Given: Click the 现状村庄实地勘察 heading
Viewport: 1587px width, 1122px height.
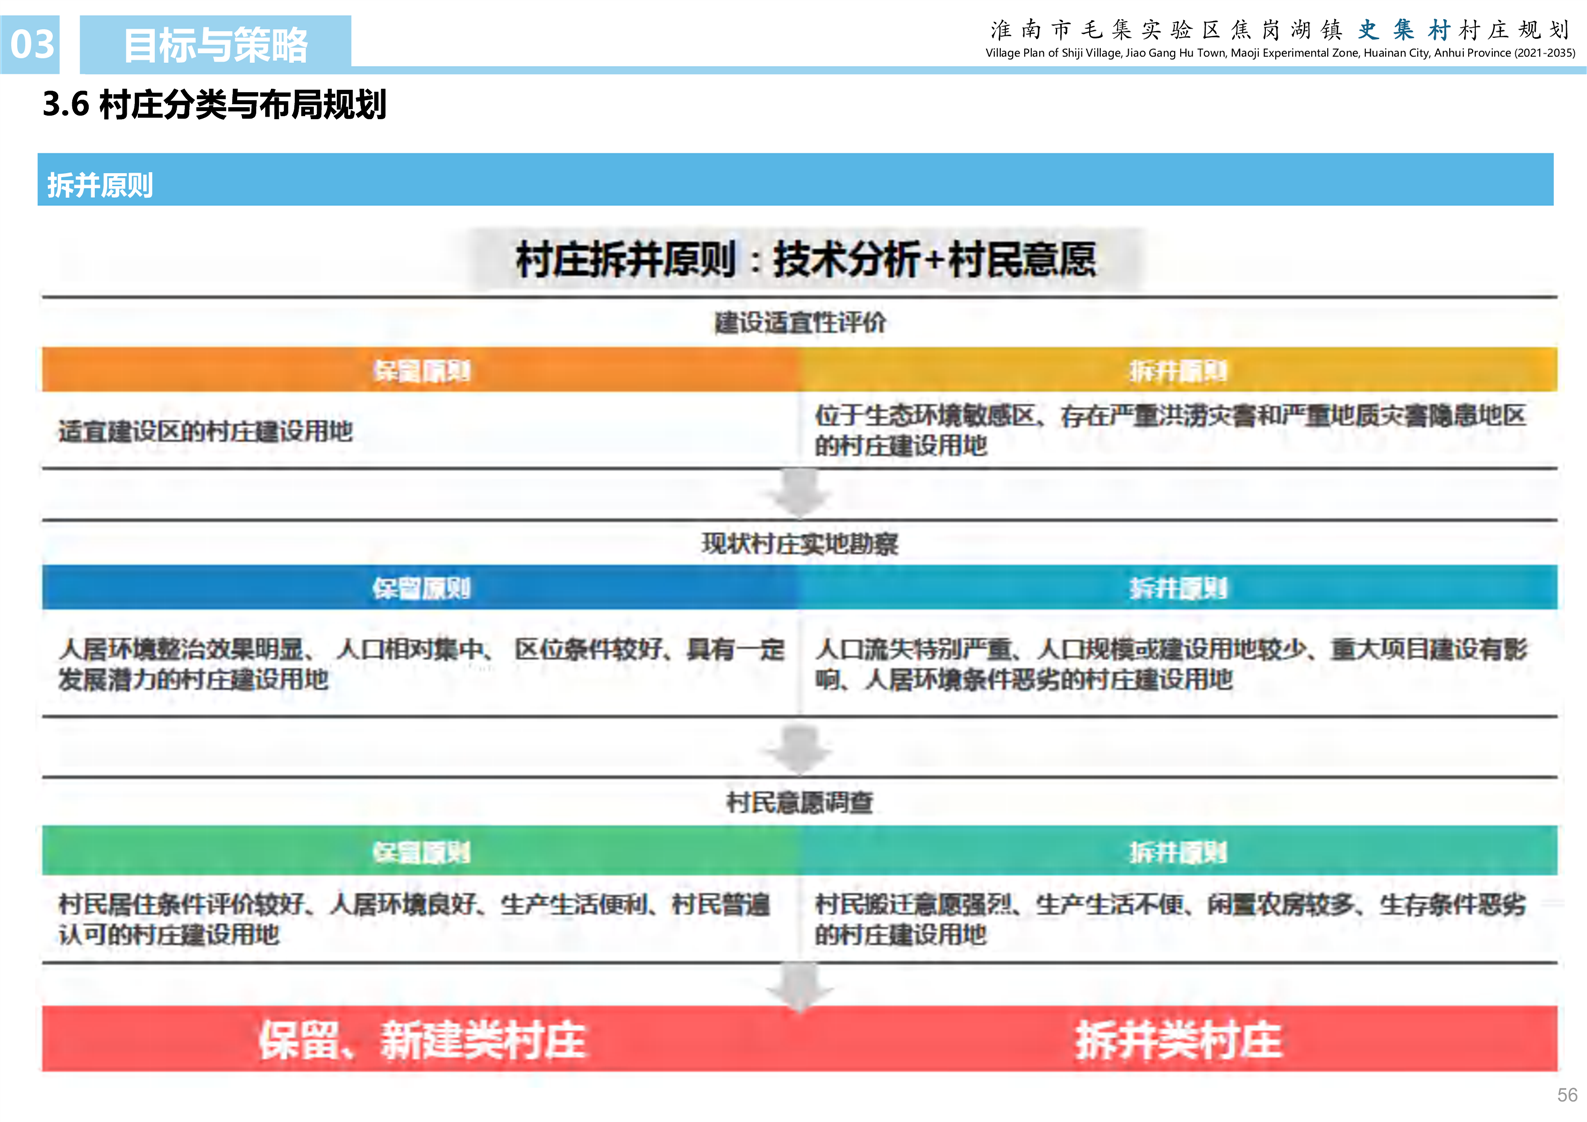Looking at the screenshot, I should (799, 544).
